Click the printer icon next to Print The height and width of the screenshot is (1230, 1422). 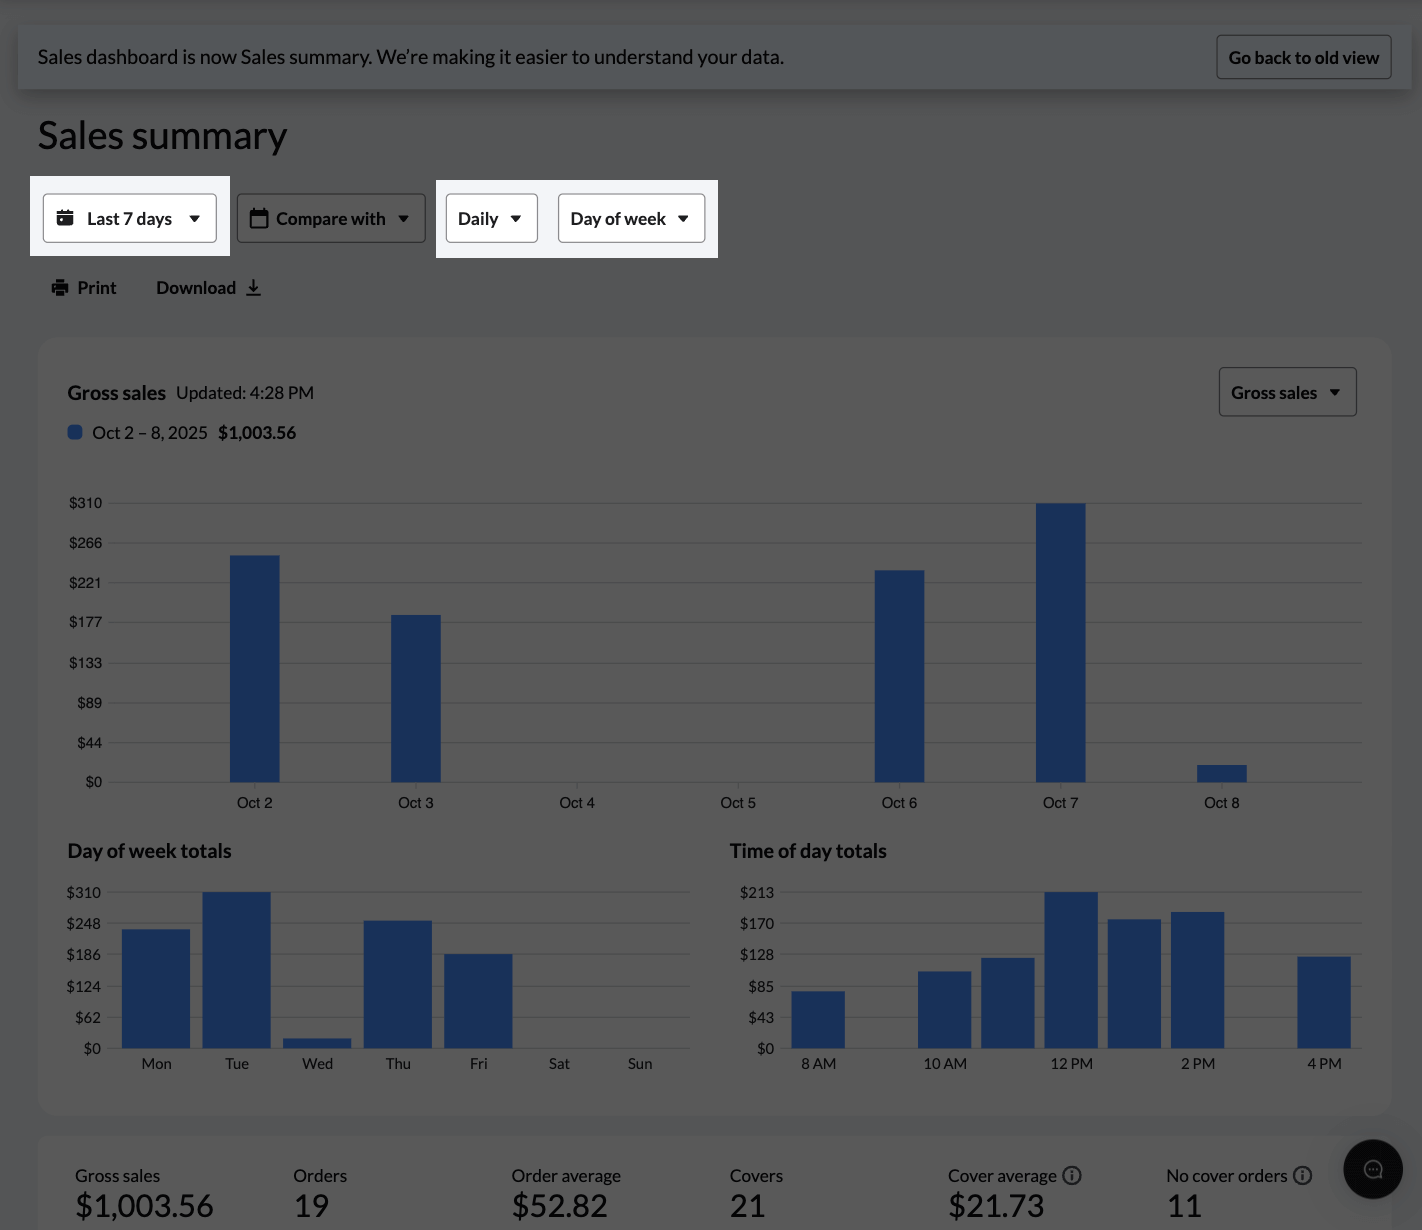pos(60,288)
